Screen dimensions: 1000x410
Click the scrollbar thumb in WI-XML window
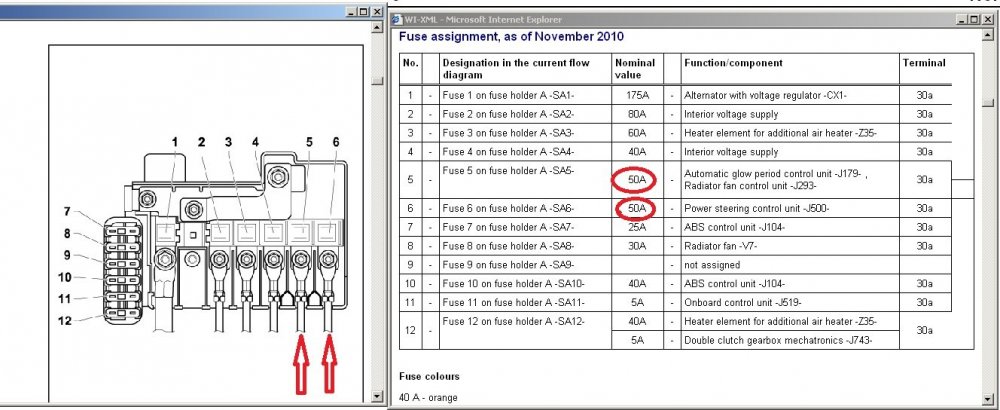point(988,103)
